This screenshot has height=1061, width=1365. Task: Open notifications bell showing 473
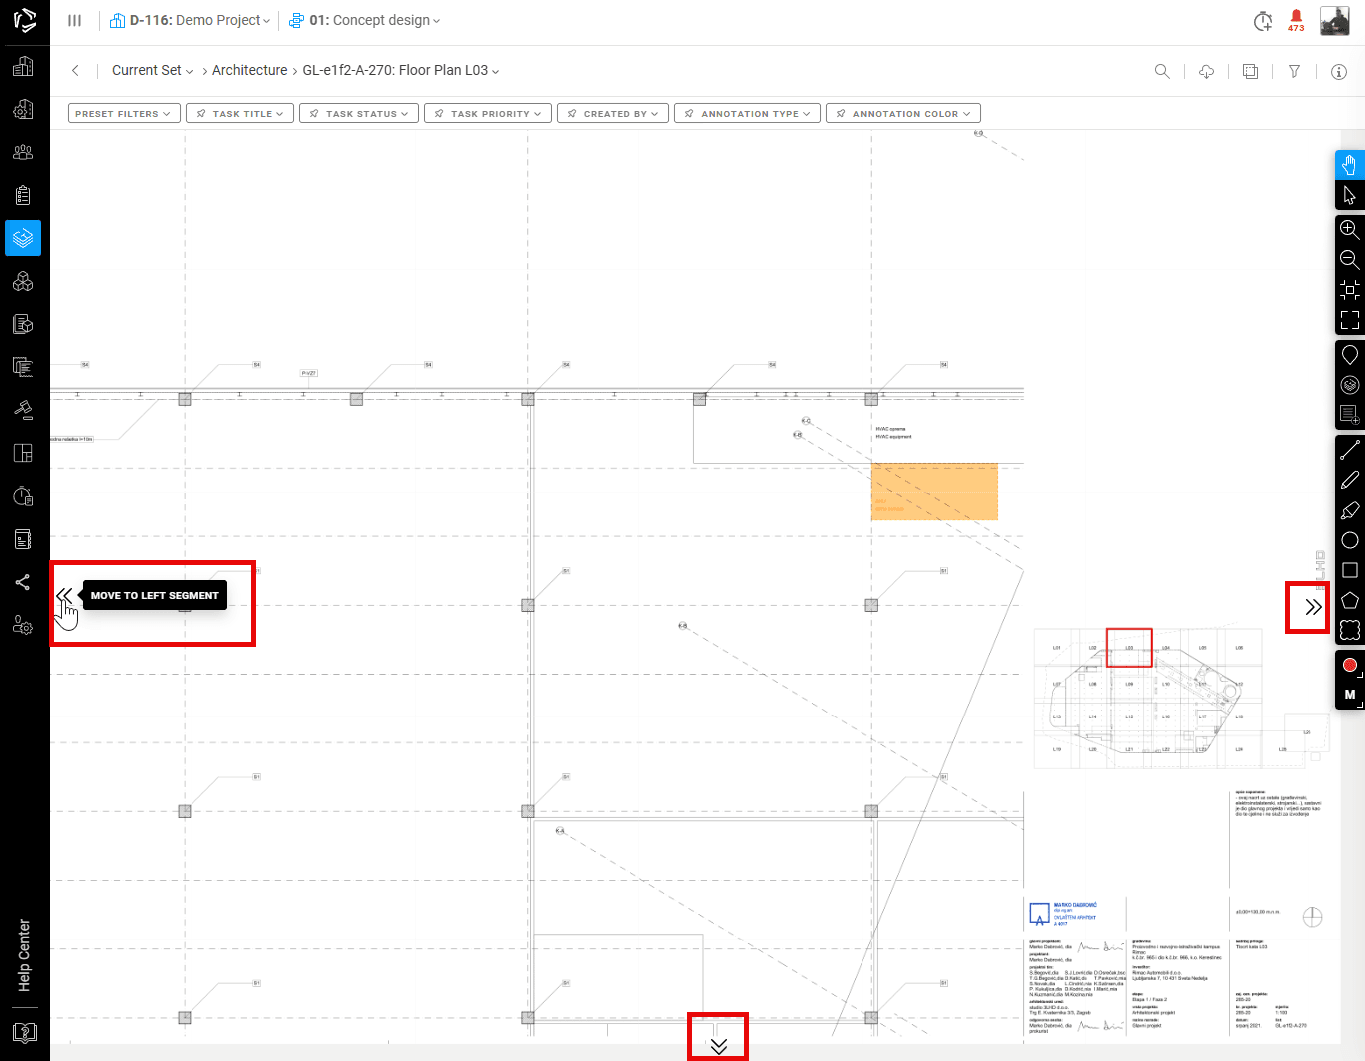1296,19
